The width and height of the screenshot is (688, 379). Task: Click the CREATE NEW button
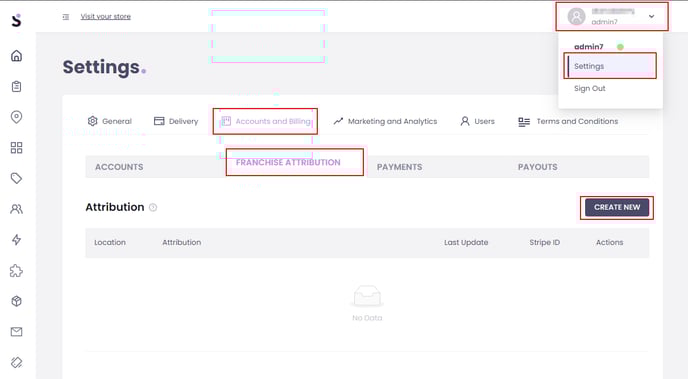(617, 207)
